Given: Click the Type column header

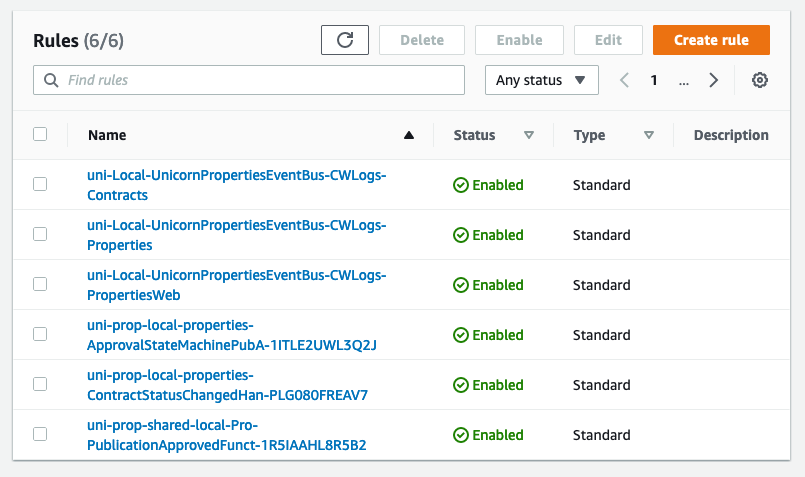Looking at the screenshot, I should pyautogui.click(x=589, y=135).
